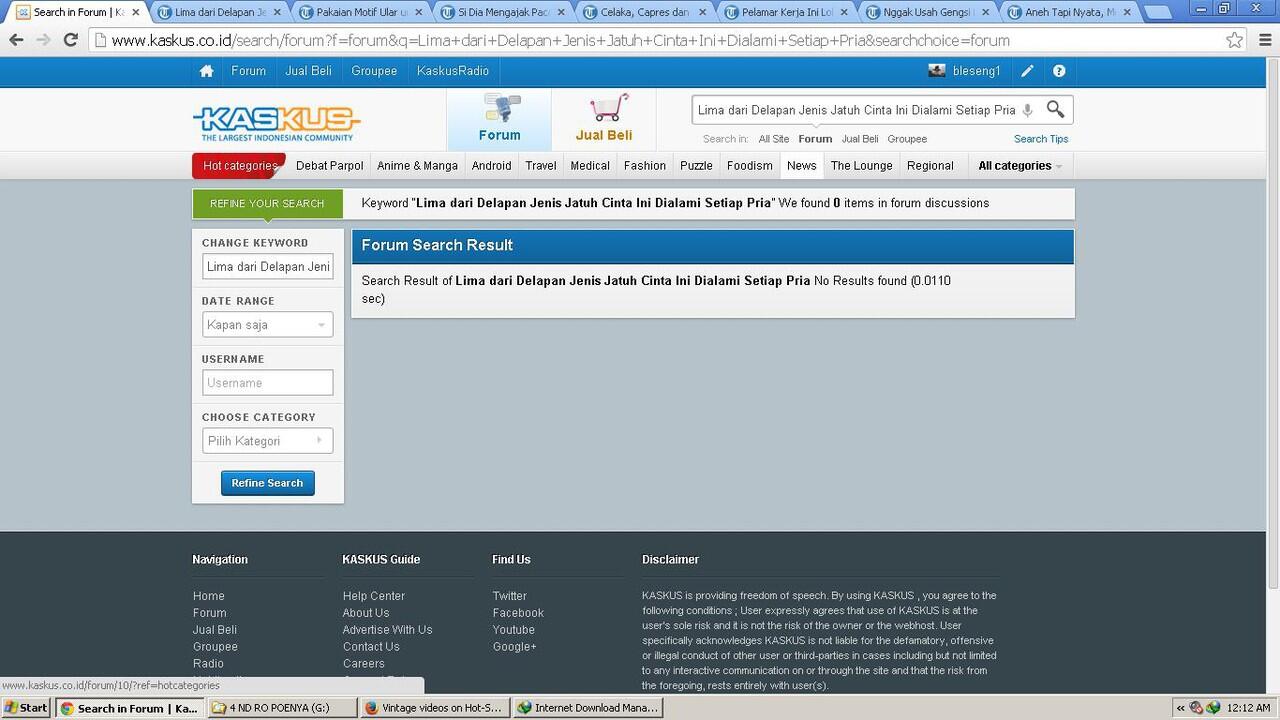Activate voice search microphone icon

[x=1027, y=110]
